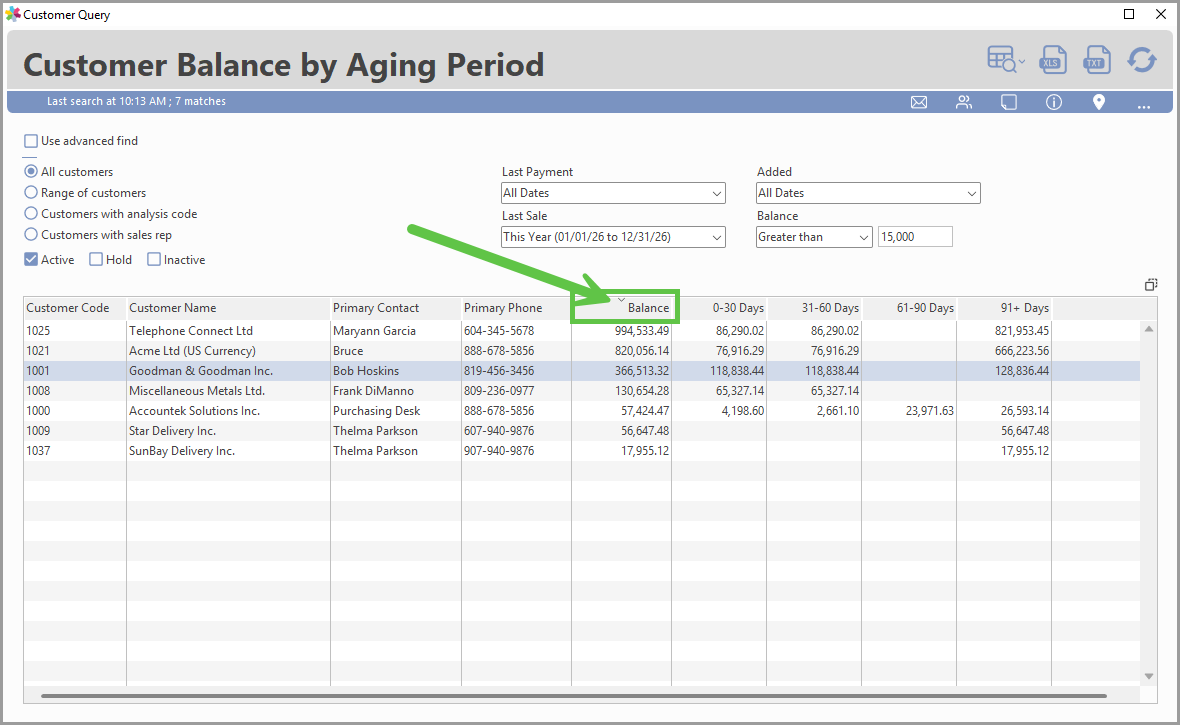Open the Last Sale period dropdown
The width and height of the screenshot is (1180, 725).
click(613, 237)
